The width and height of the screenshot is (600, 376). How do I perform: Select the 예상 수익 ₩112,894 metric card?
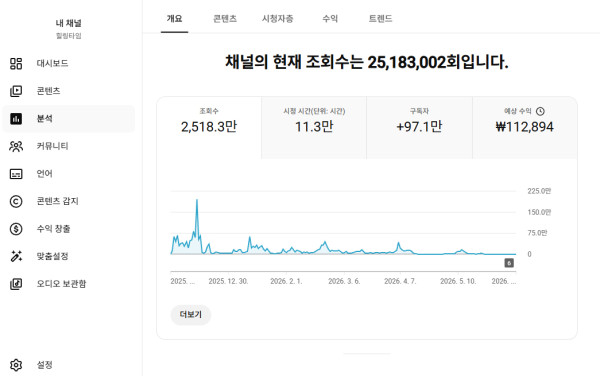click(525, 128)
